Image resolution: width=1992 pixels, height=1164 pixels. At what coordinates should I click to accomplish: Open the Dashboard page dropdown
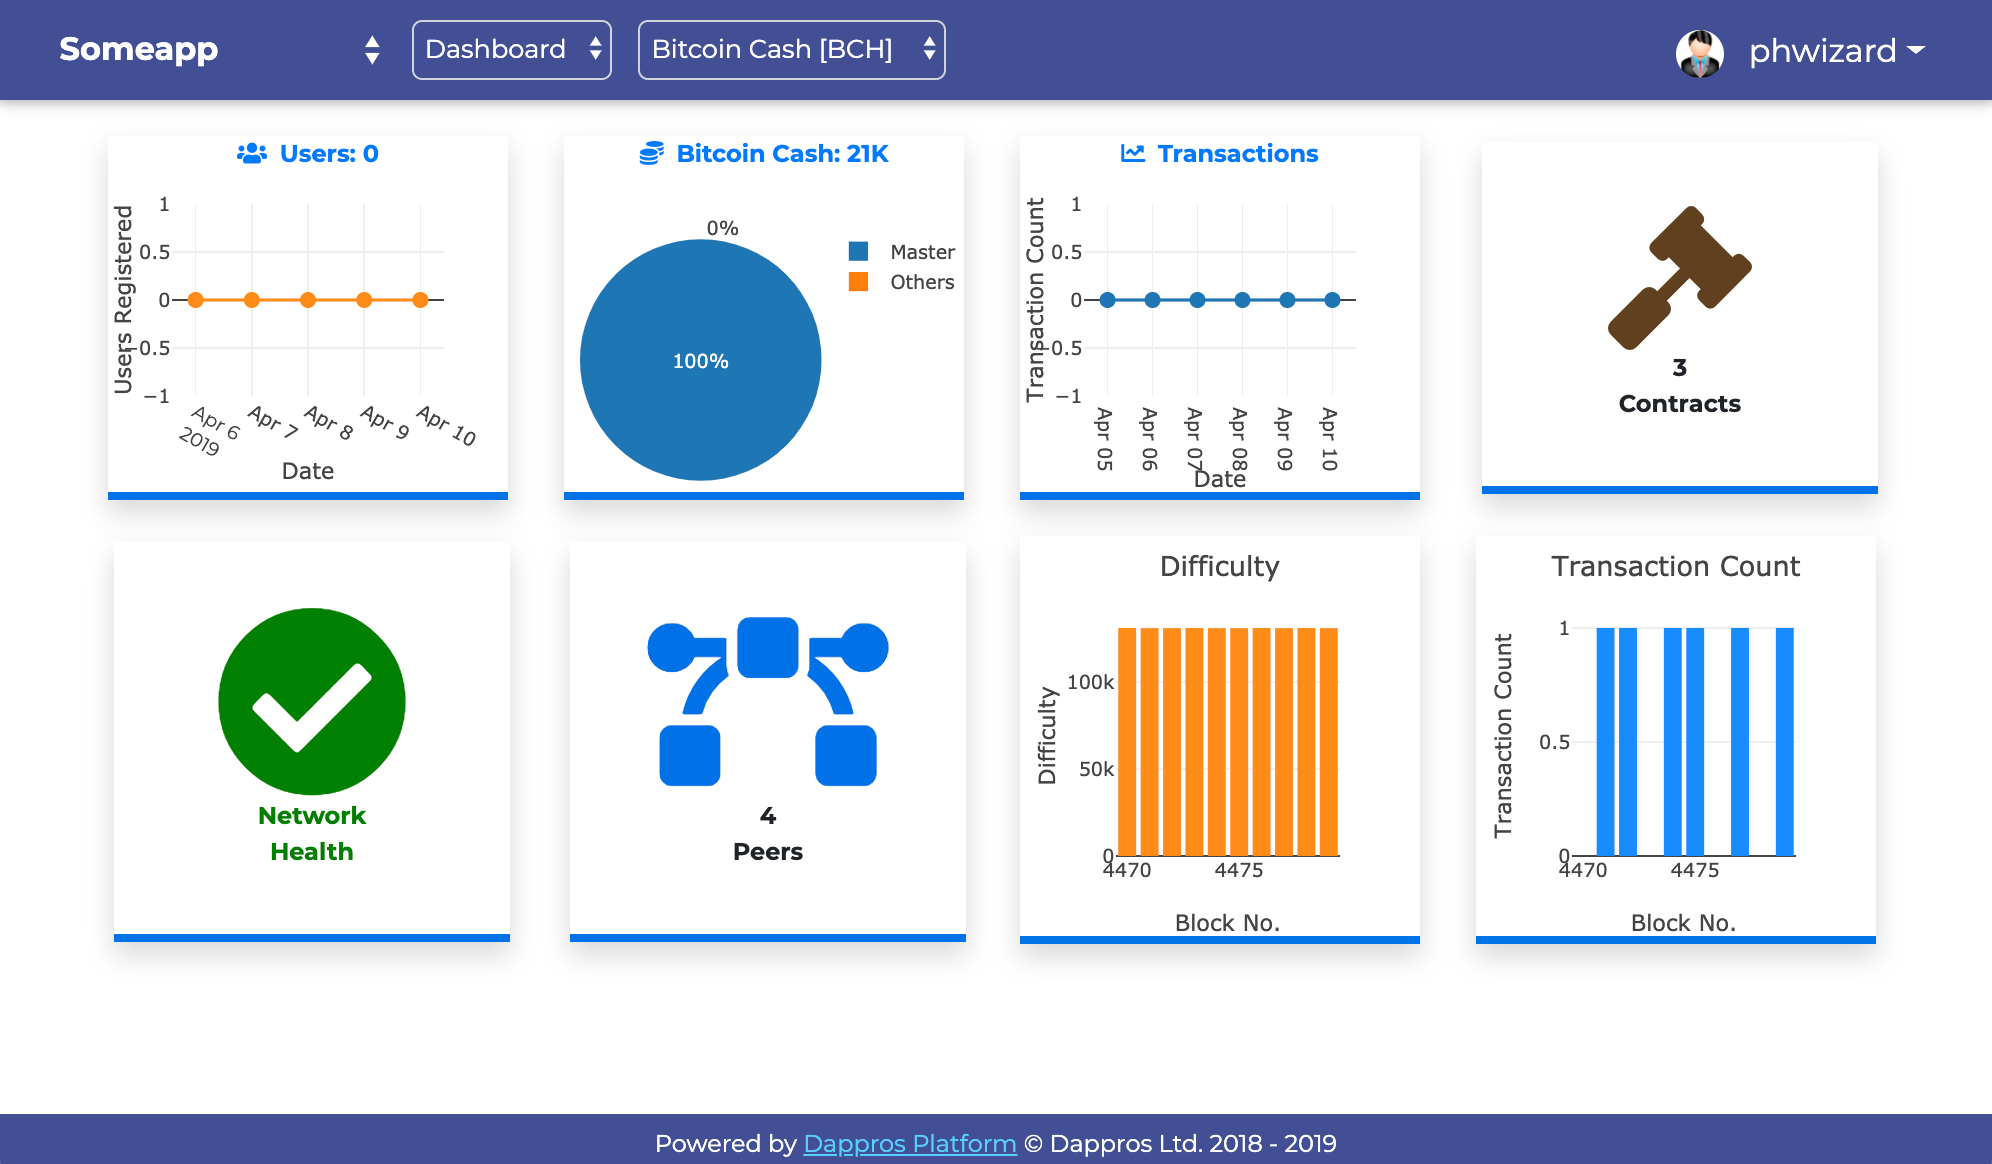512,49
